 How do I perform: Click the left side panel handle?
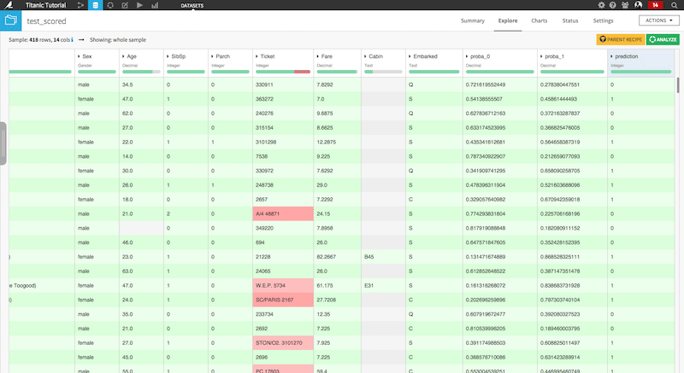[3, 143]
